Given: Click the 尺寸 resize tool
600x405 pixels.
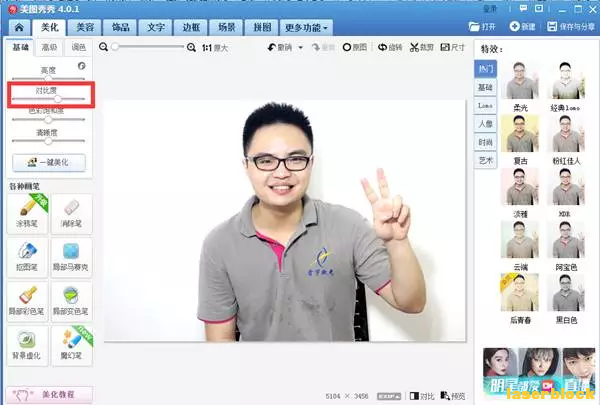Looking at the screenshot, I should click(x=453, y=47).
